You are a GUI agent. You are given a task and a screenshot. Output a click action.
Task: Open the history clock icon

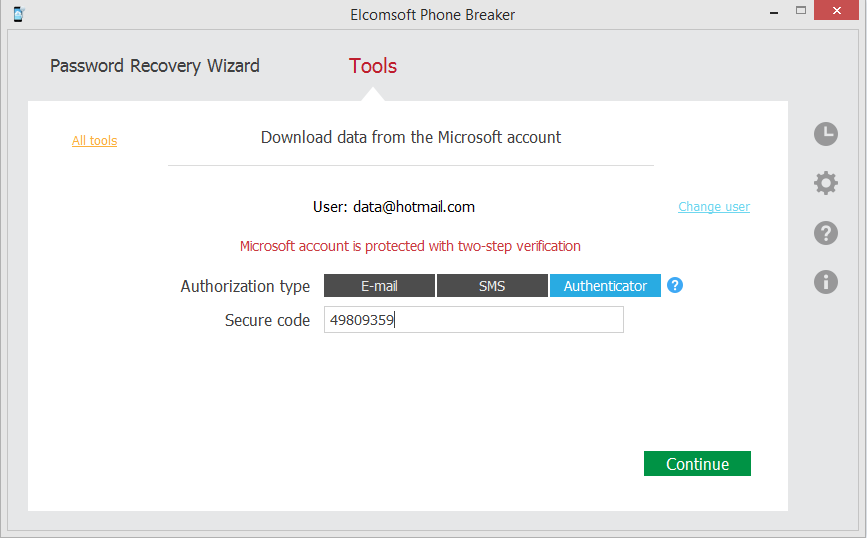826,134
